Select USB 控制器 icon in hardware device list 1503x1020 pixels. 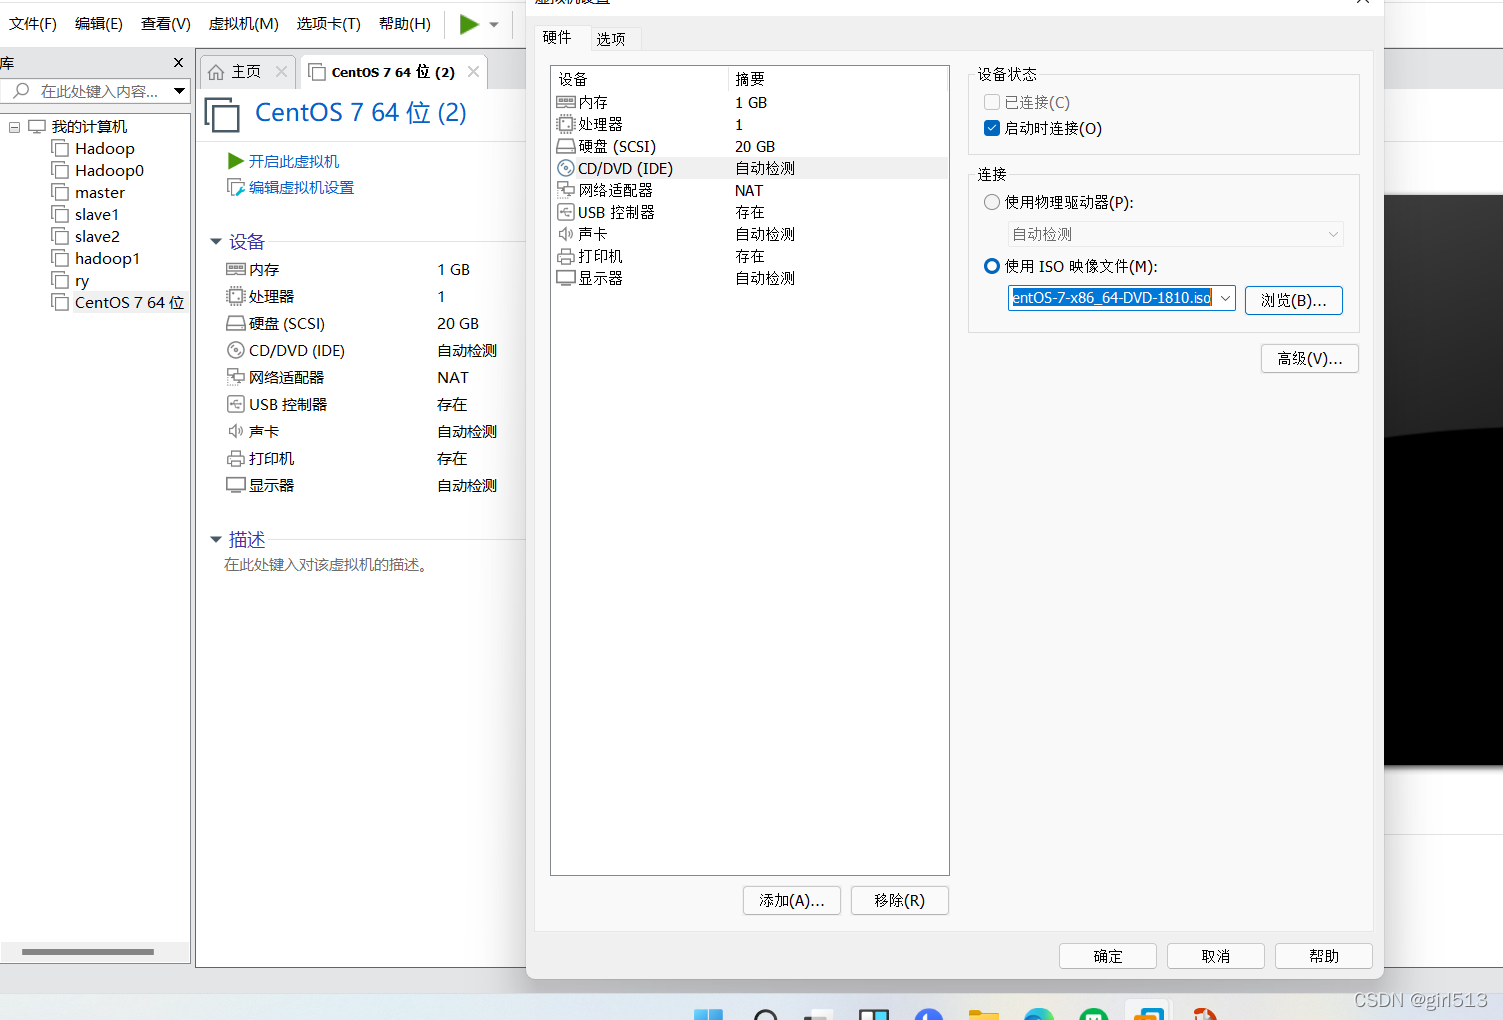click(x=566, y=212)
